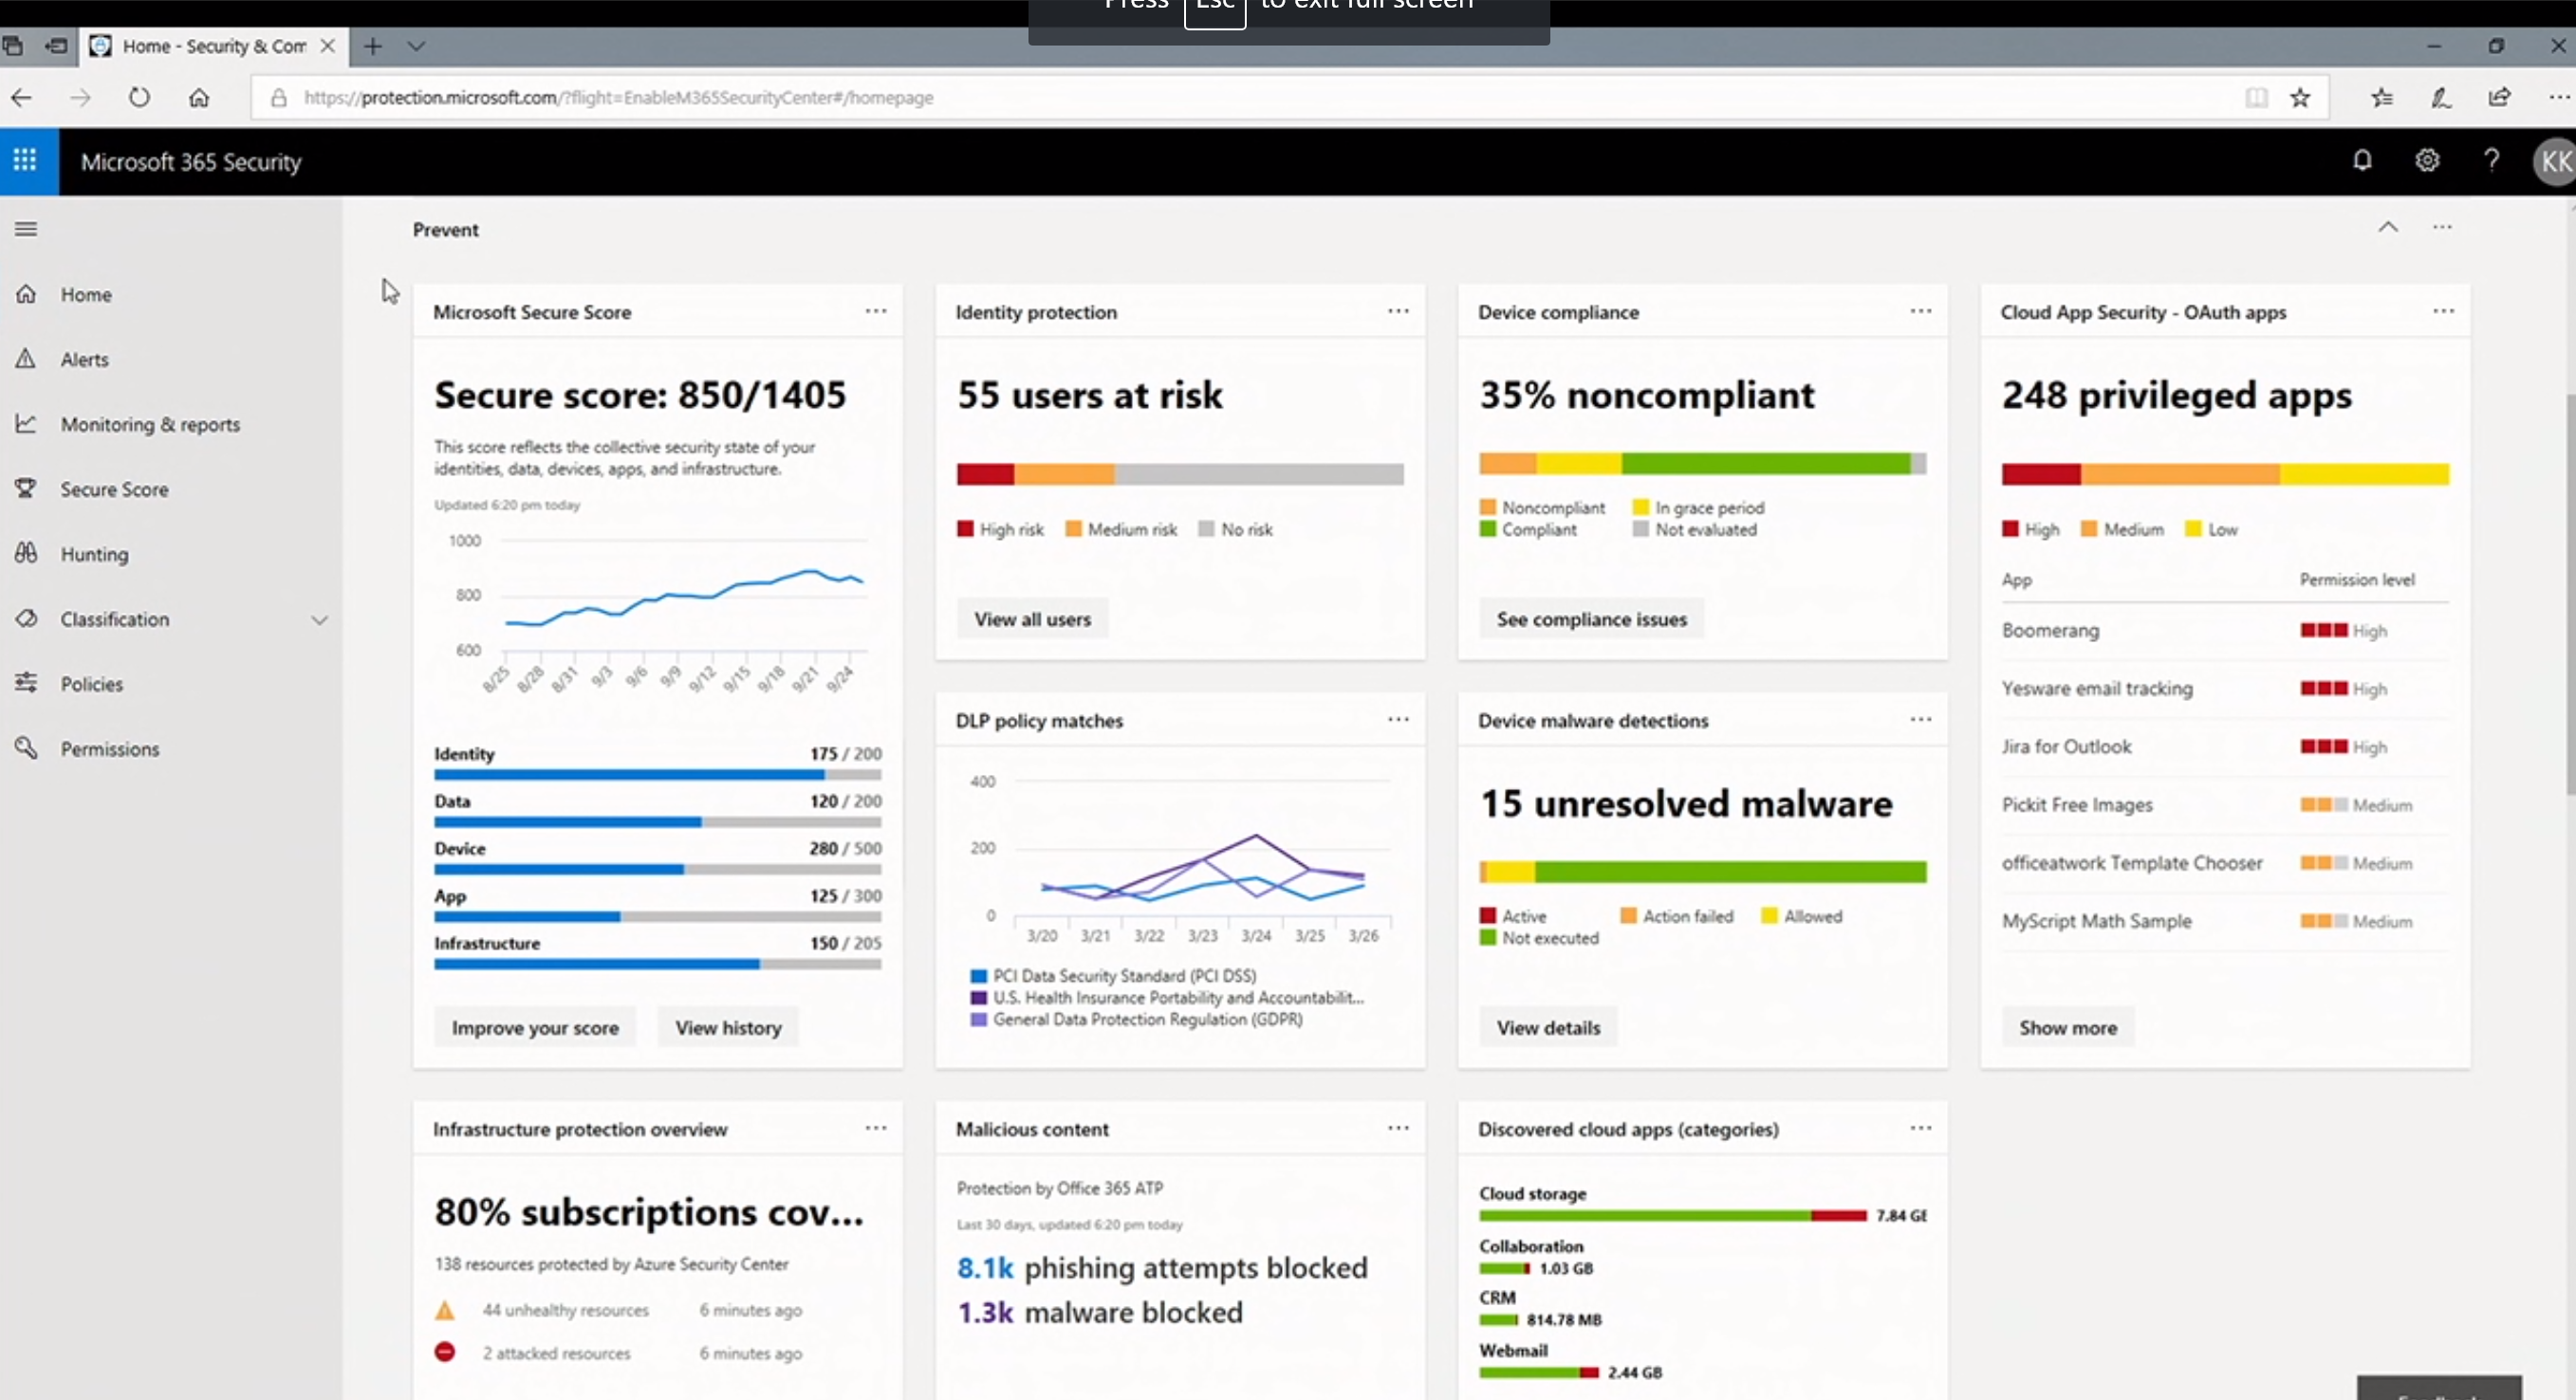This screenshot has height=1400, width=2576.
Task: Open Discovered cloud apps card options
Action: tap(1921, 1128)
